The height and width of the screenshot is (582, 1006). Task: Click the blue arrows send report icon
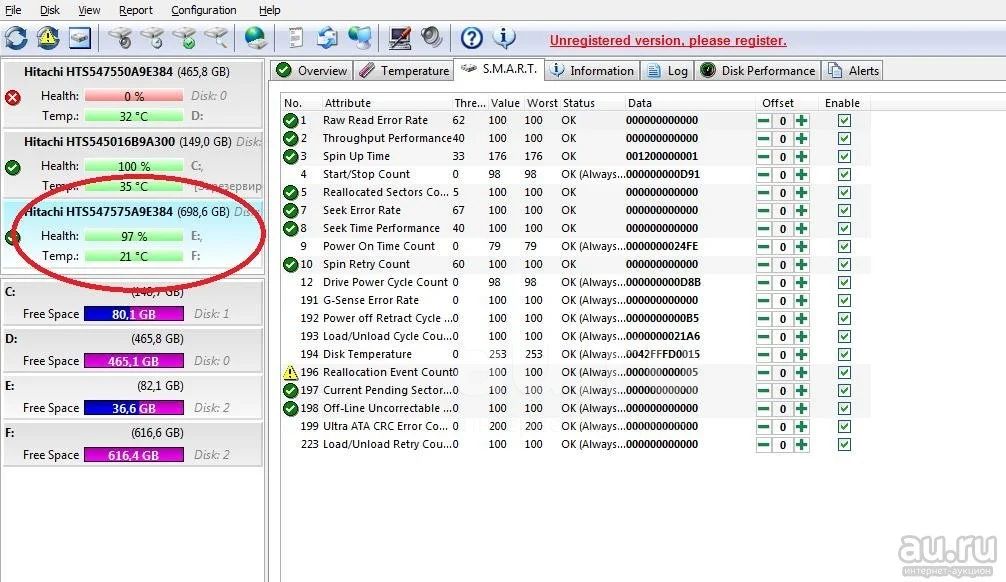point(327,38)
